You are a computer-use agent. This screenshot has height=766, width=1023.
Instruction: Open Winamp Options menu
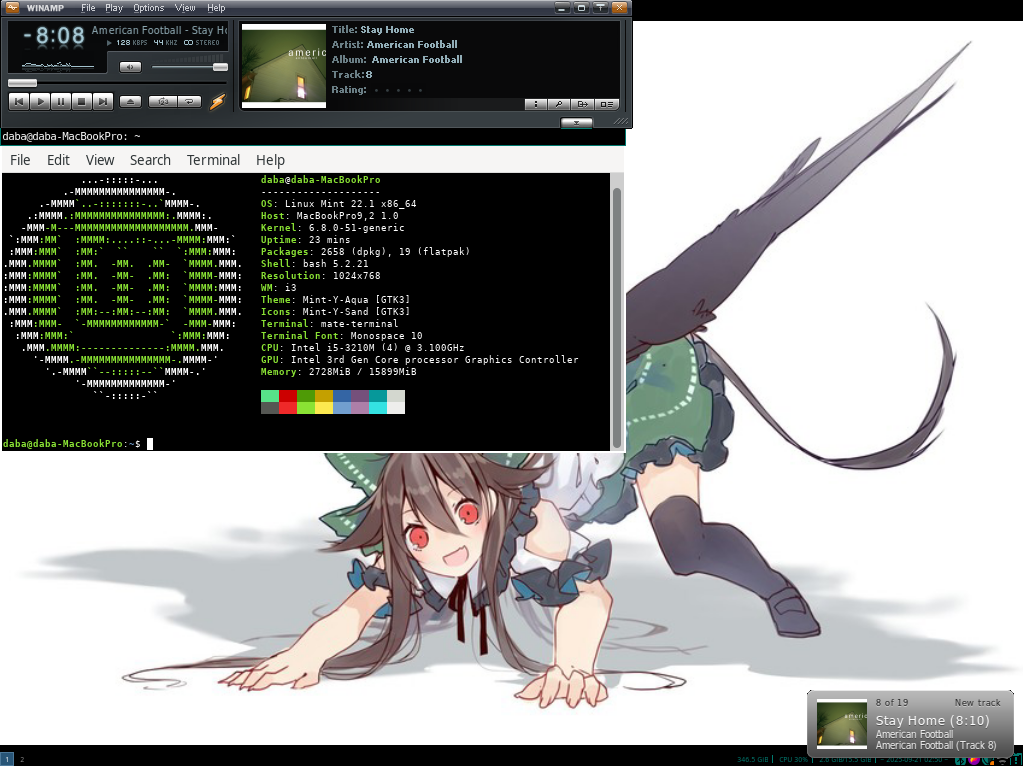click(x=149, y=8)
